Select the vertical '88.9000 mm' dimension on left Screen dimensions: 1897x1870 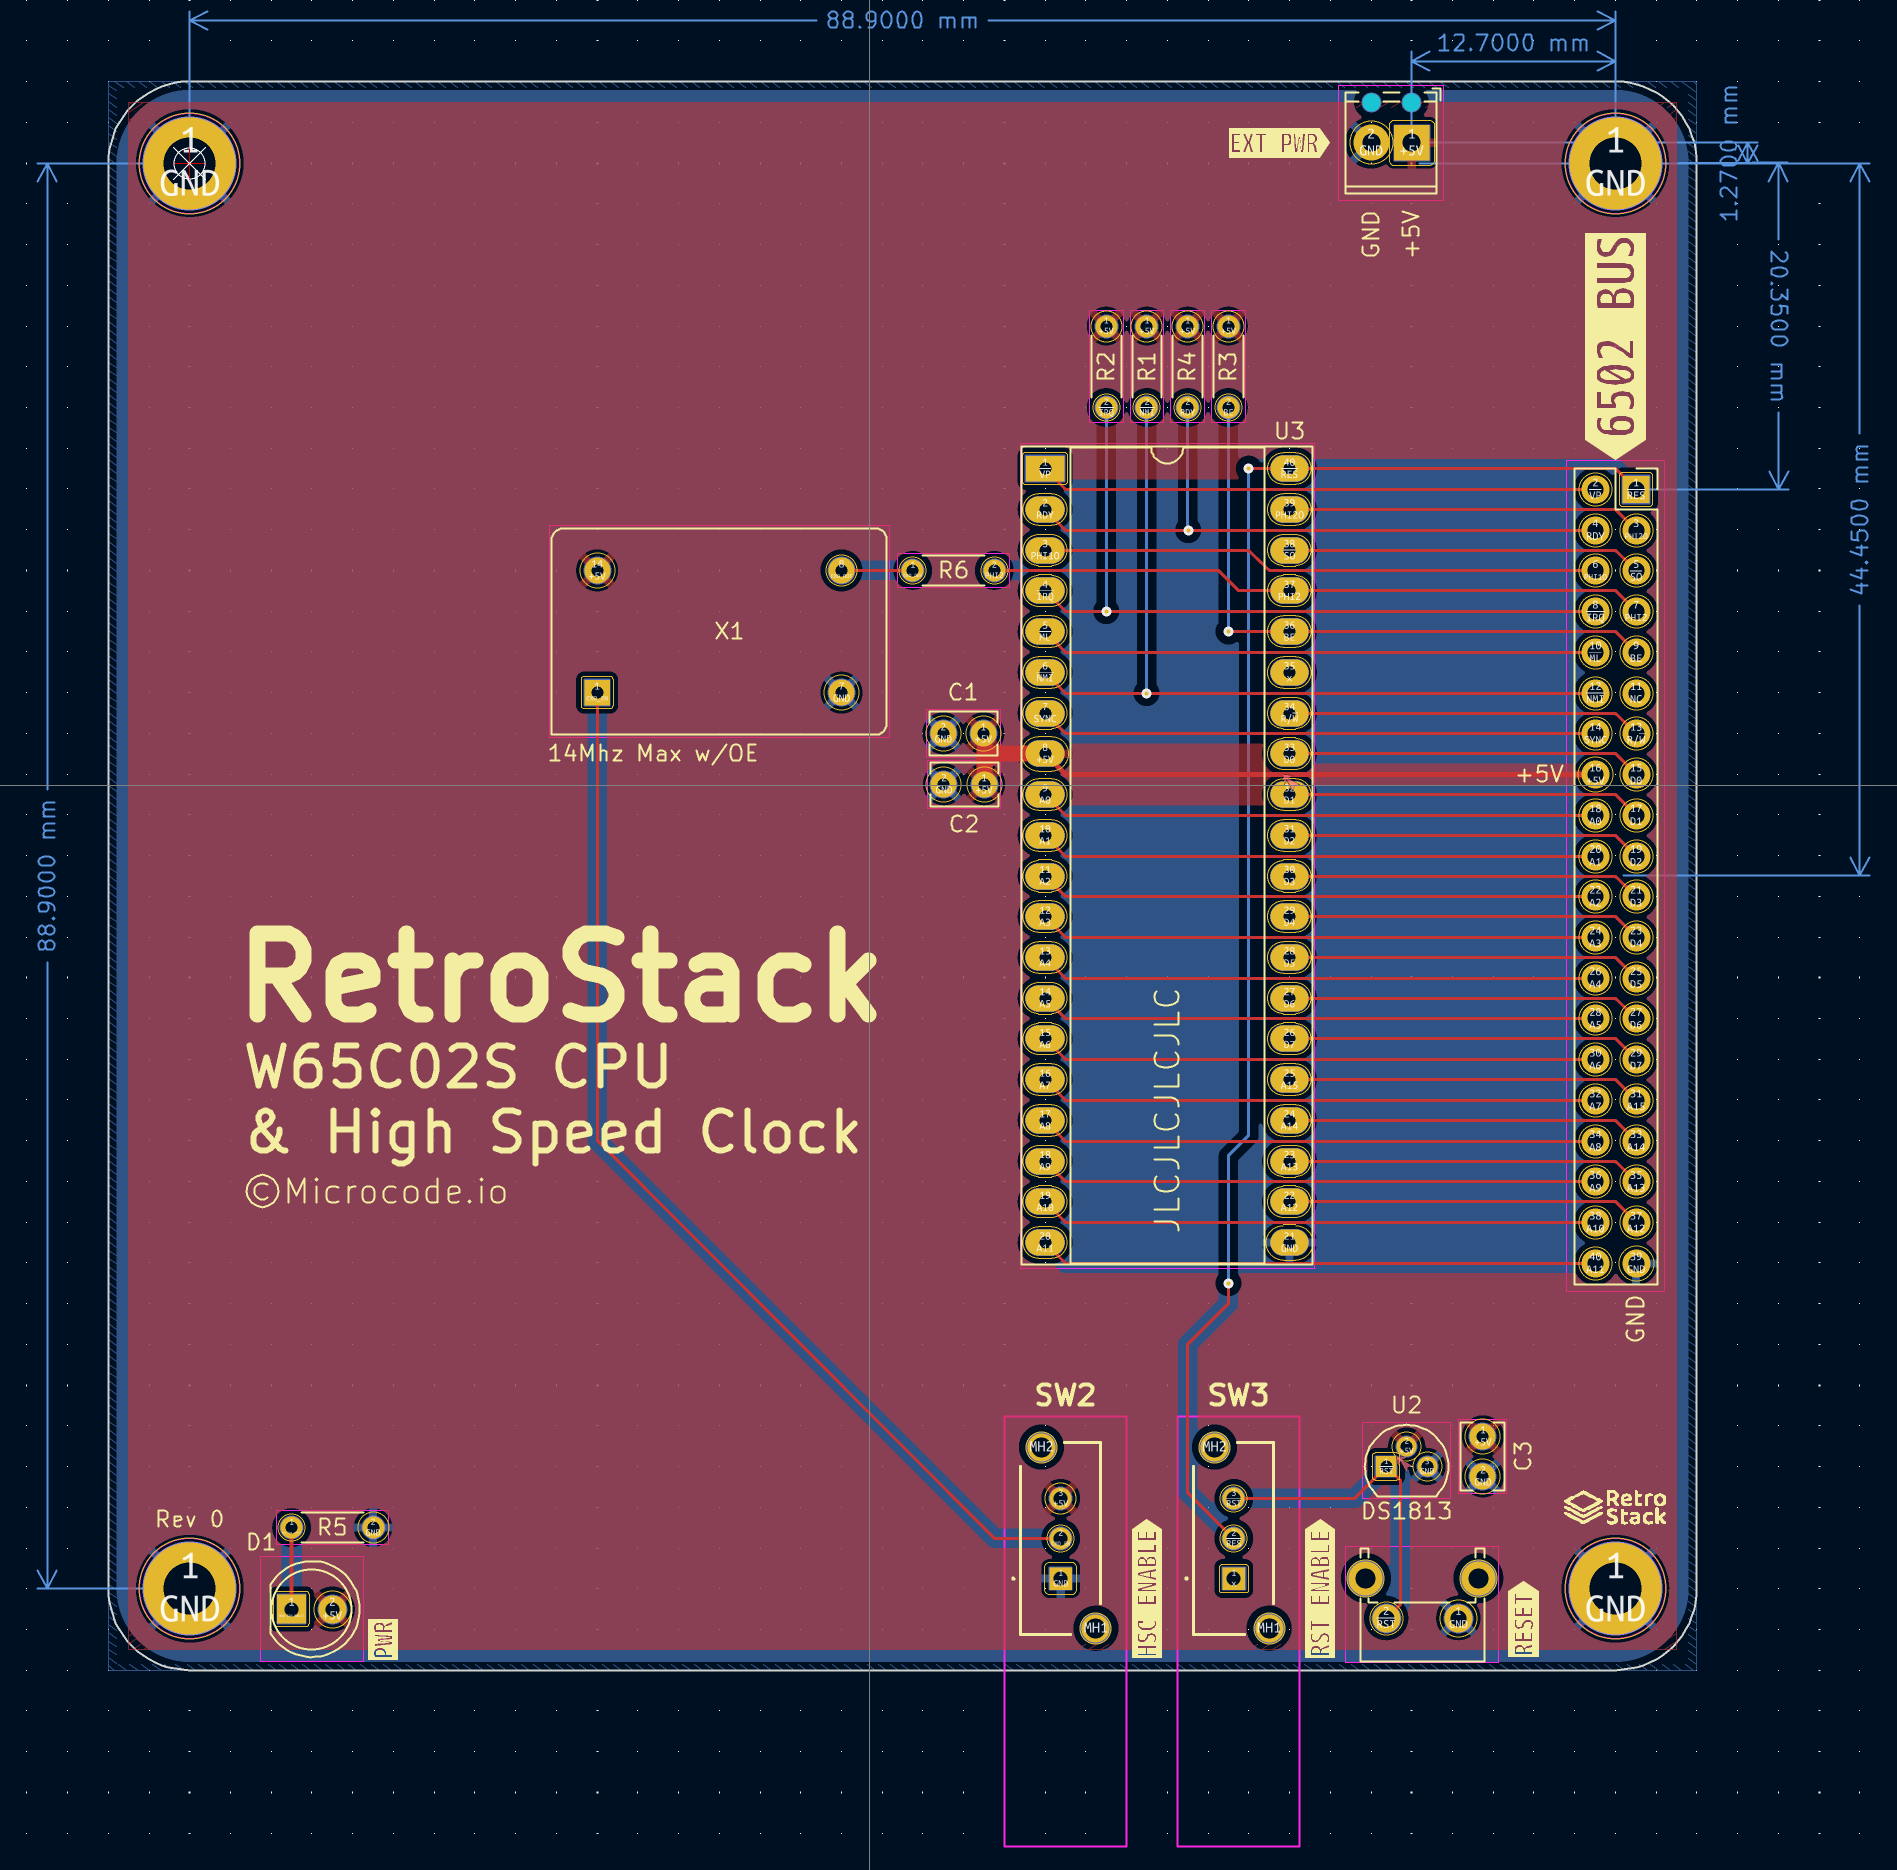tap(47, 875)
